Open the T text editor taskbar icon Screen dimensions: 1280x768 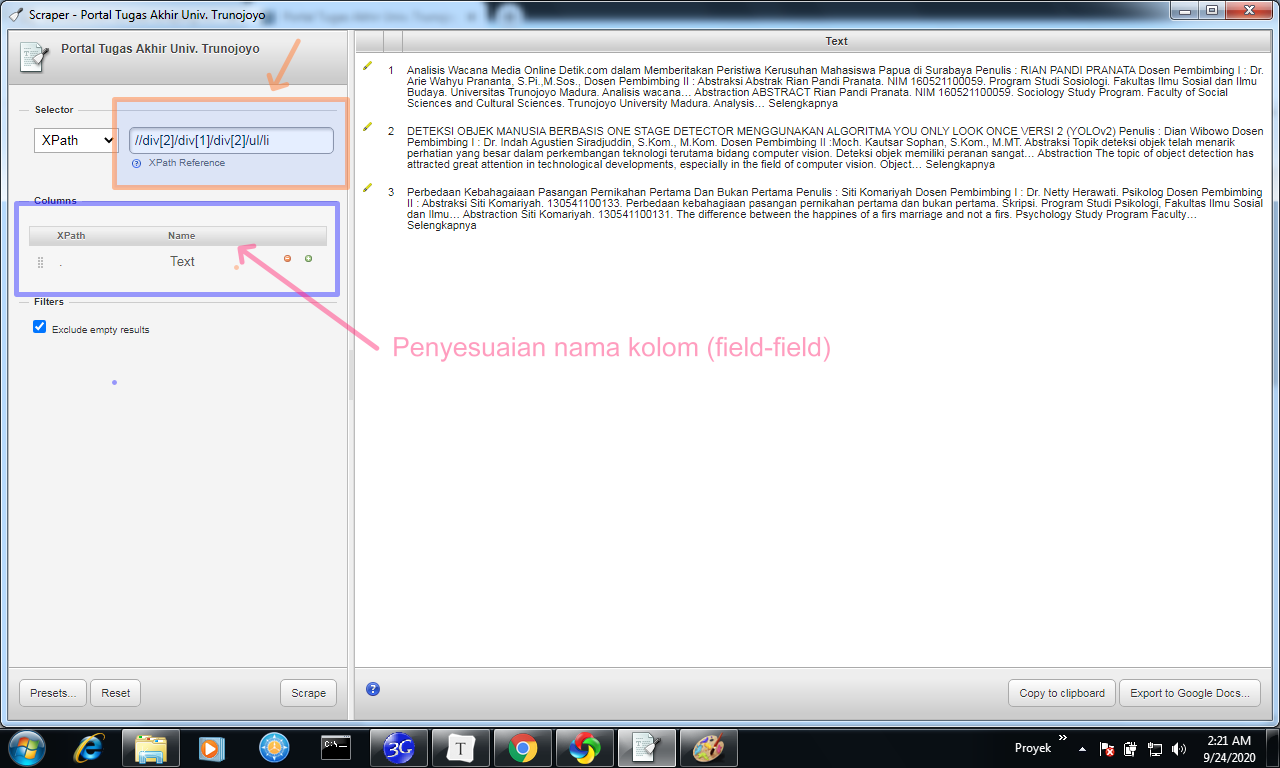461,748
